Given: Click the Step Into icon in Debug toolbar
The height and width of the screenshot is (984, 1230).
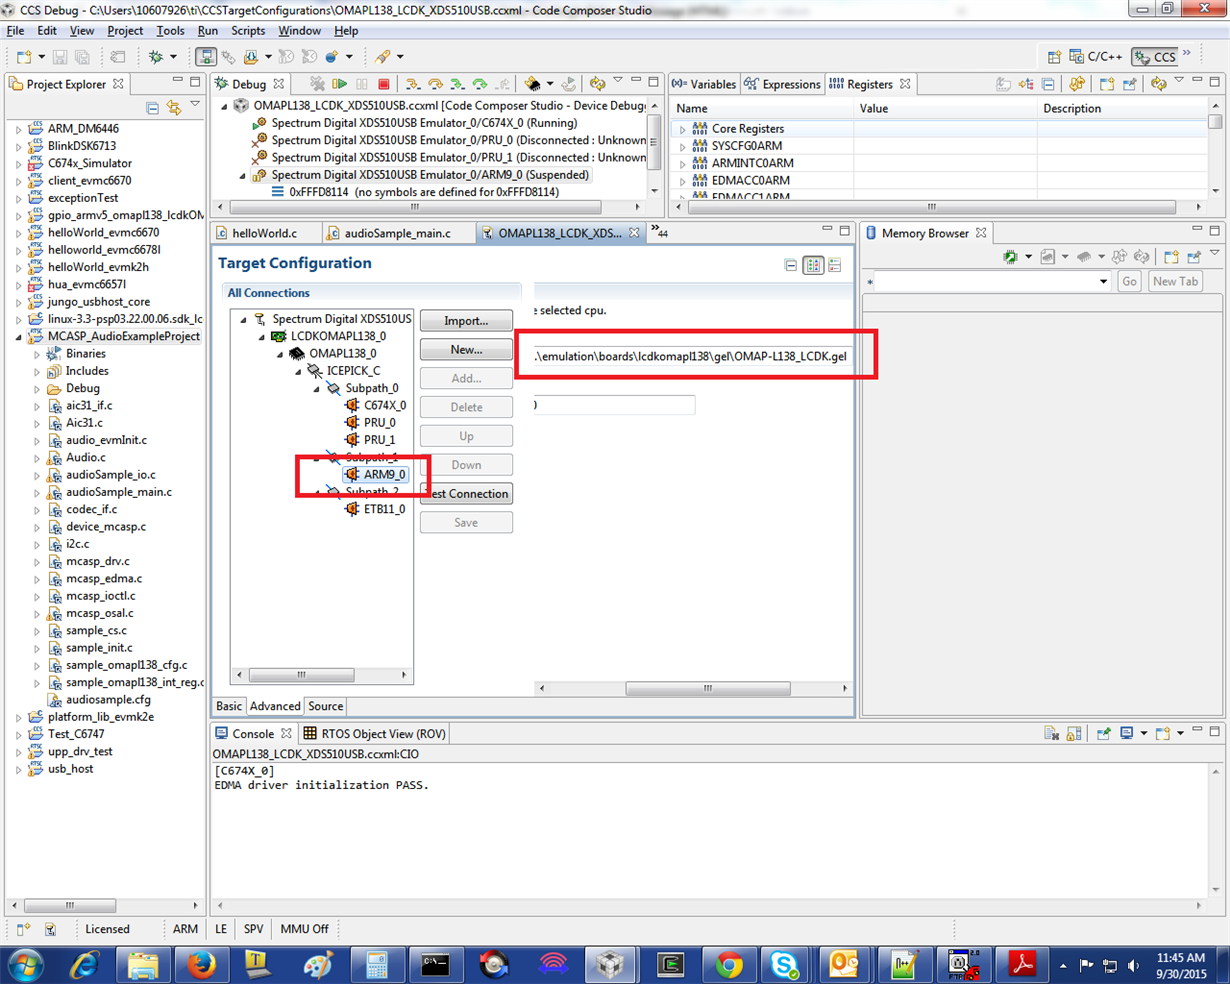Looking at the screenshot, I should point(412,84).
